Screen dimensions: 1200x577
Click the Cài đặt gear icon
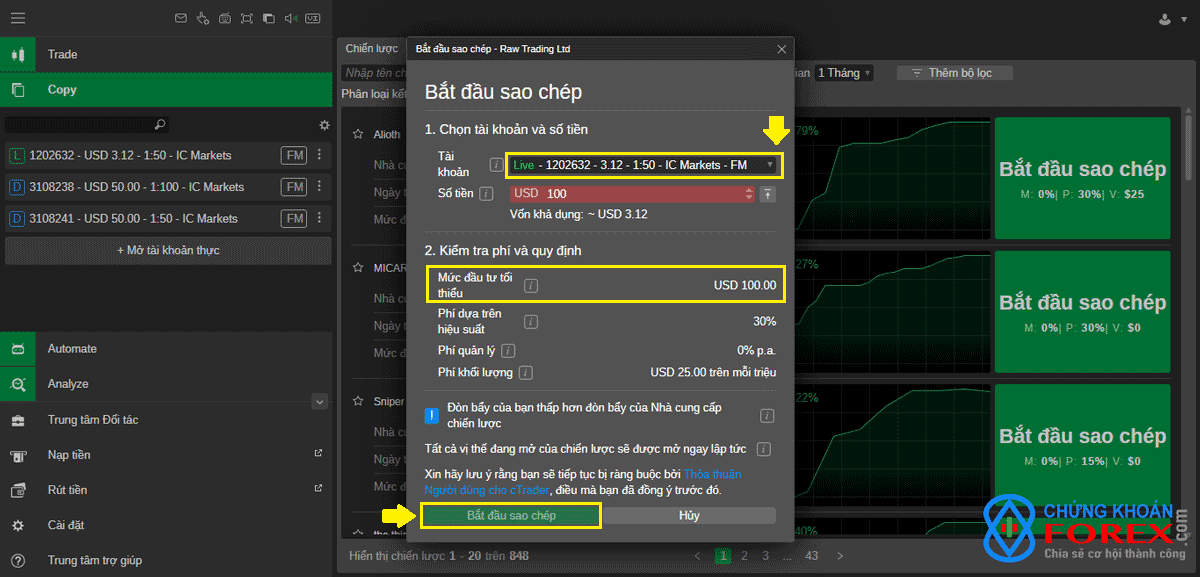click(17, 525)
